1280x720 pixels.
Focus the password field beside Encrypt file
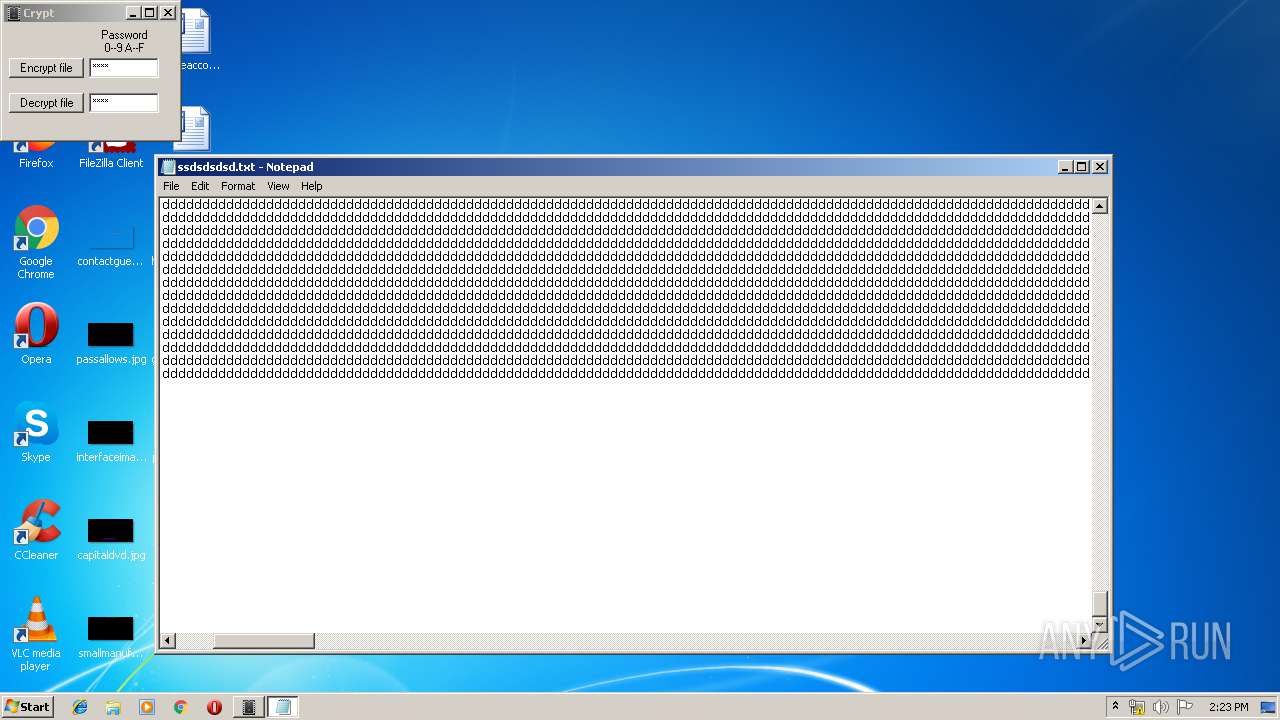pos(124,68)
